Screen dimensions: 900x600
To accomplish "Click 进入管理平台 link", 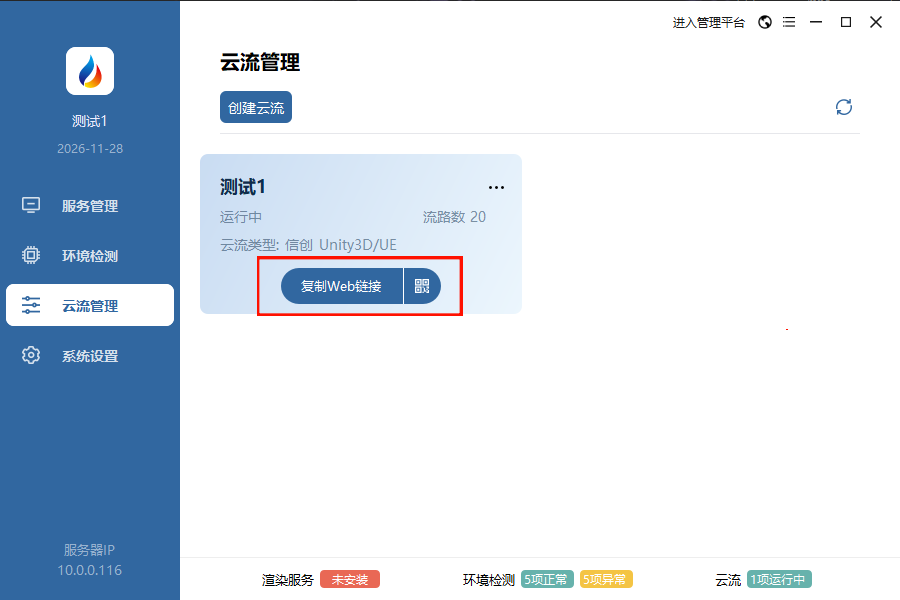I will click(709, 22).
